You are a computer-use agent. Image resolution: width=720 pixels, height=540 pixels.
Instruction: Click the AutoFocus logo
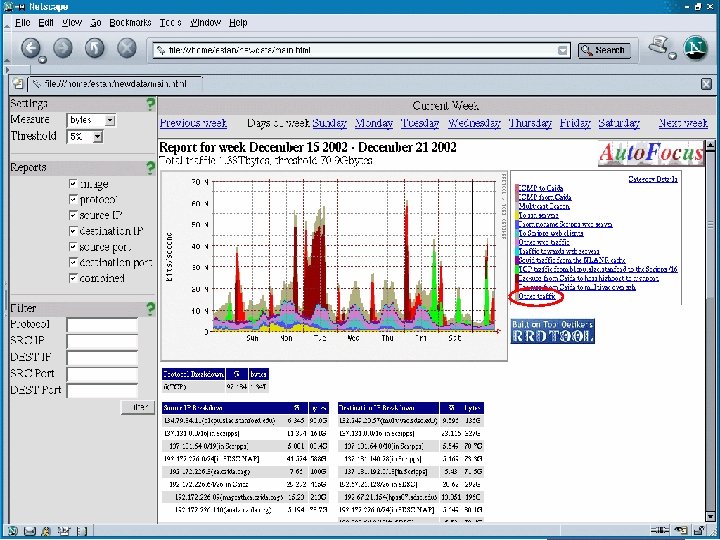651,154
